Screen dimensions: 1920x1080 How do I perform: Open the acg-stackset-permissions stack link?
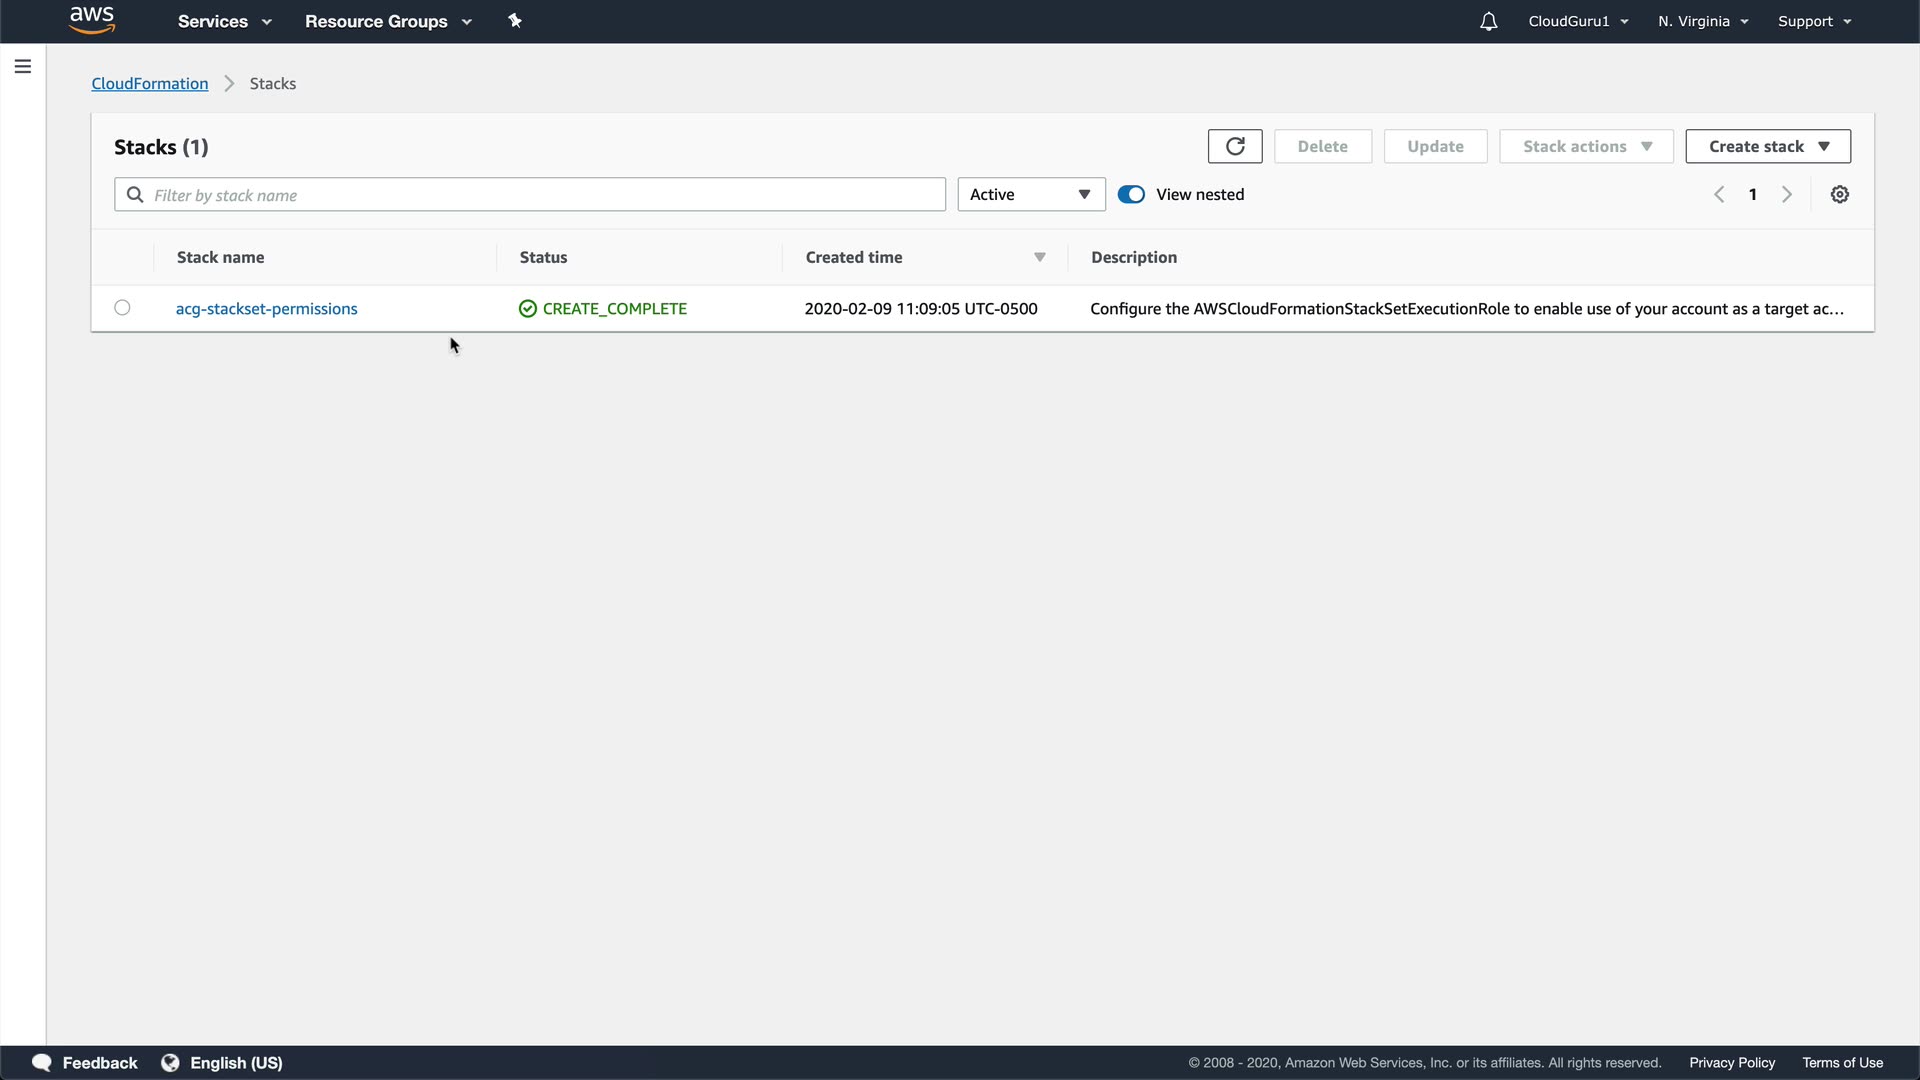[266, 309]
